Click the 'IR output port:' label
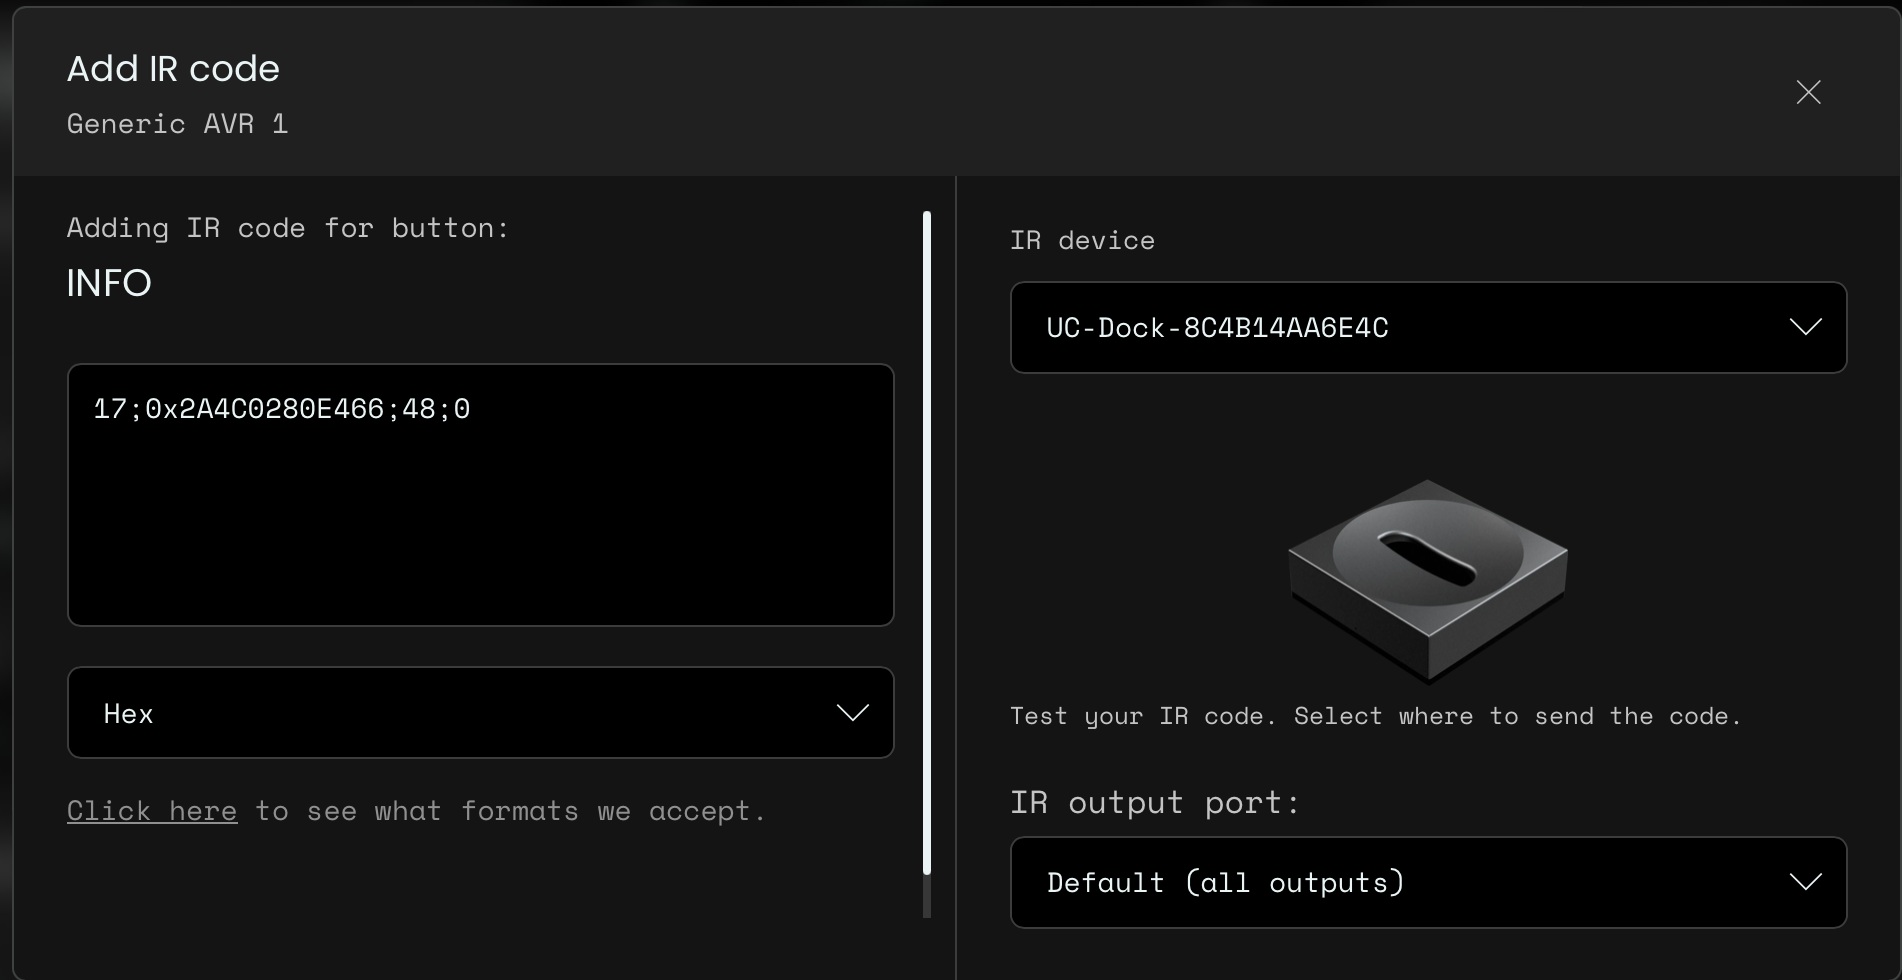 click(x=1154, y=803)
